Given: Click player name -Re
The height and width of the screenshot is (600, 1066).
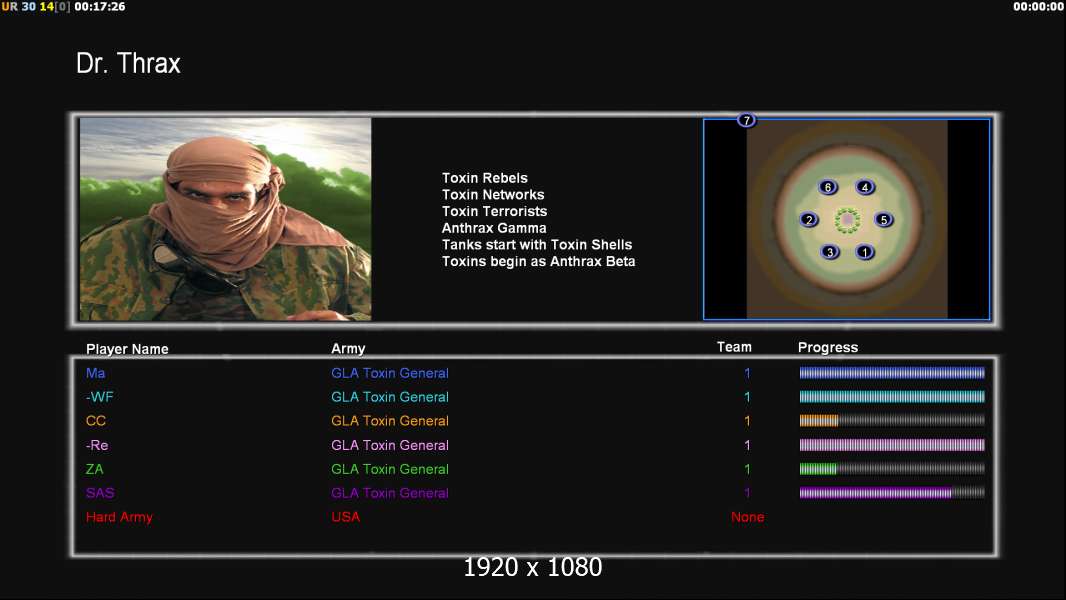Looking at the screenshot, I should coord(97,445).
